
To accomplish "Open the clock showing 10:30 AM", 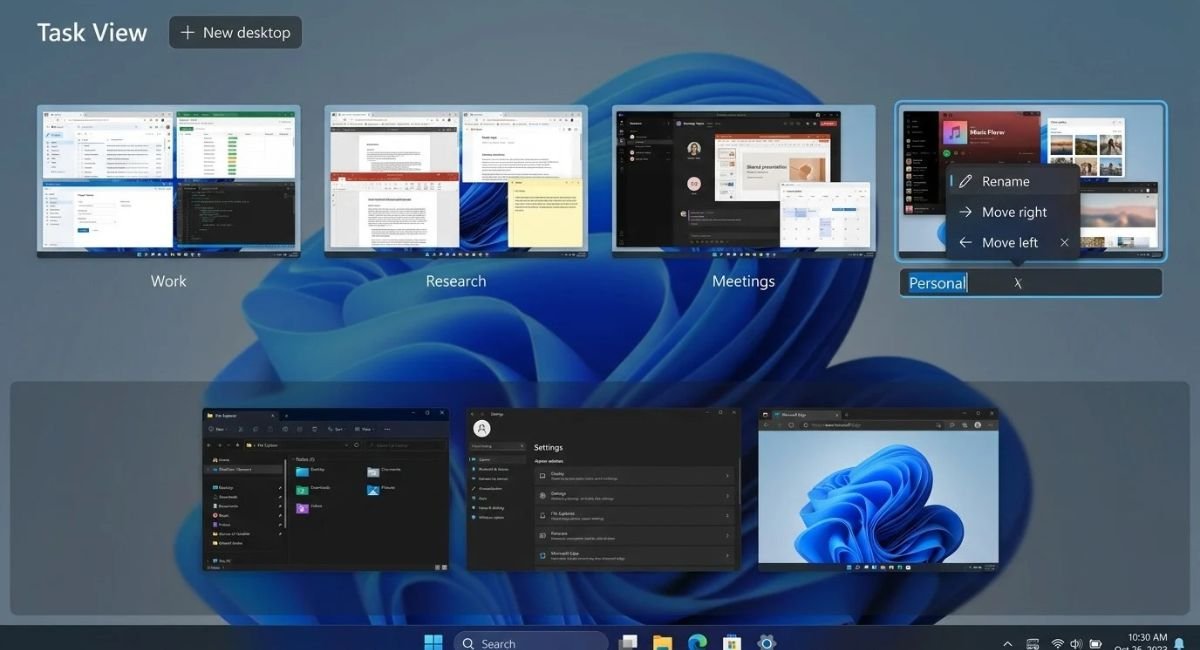I will click(x=1146, y=638).
